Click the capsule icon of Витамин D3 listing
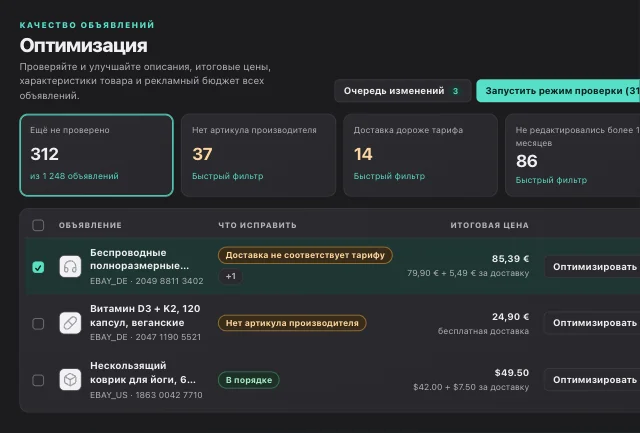Image resolution: width=640 pixels, height=433 pixels. pos(70,323)
